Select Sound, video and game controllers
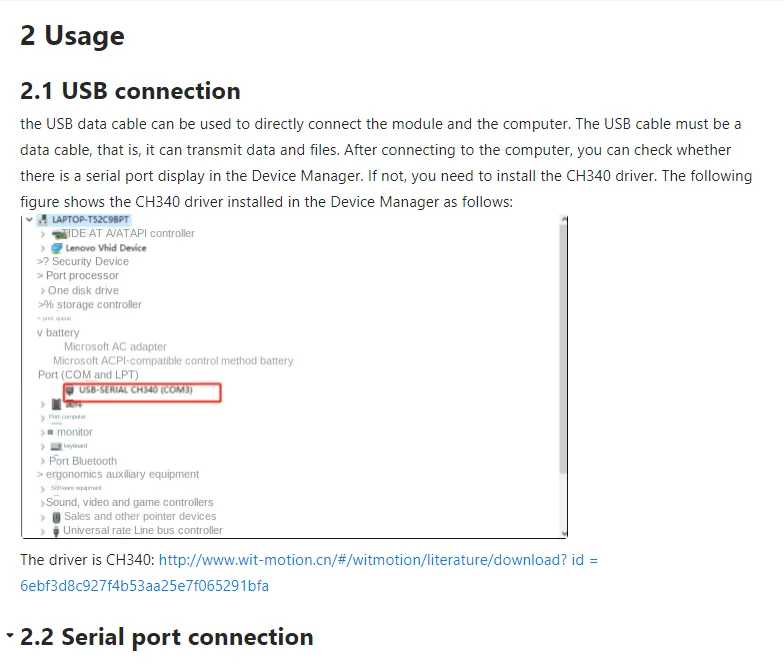 [x=130, y=502]
